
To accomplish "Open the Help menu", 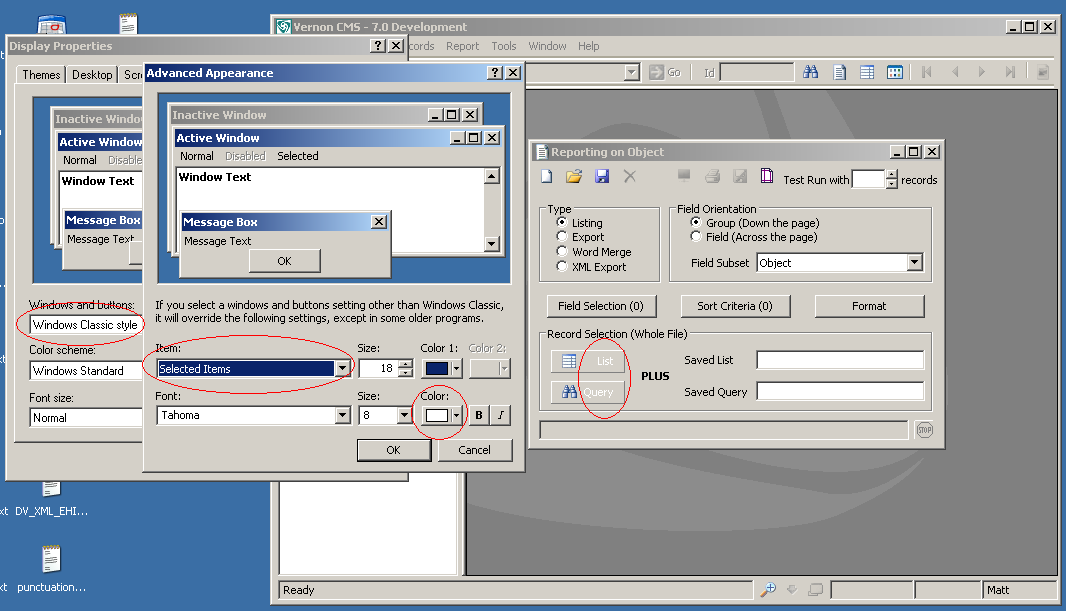I will click(x=589, y=46).
